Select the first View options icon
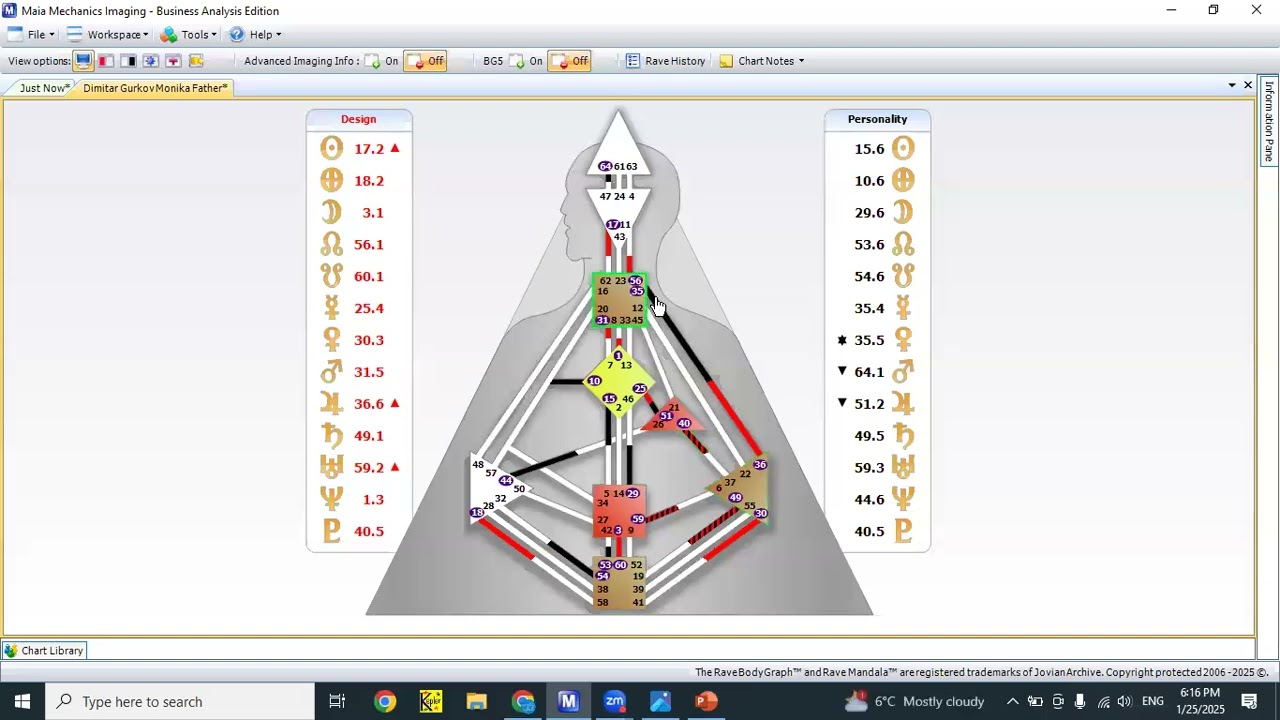 point(83,61)
